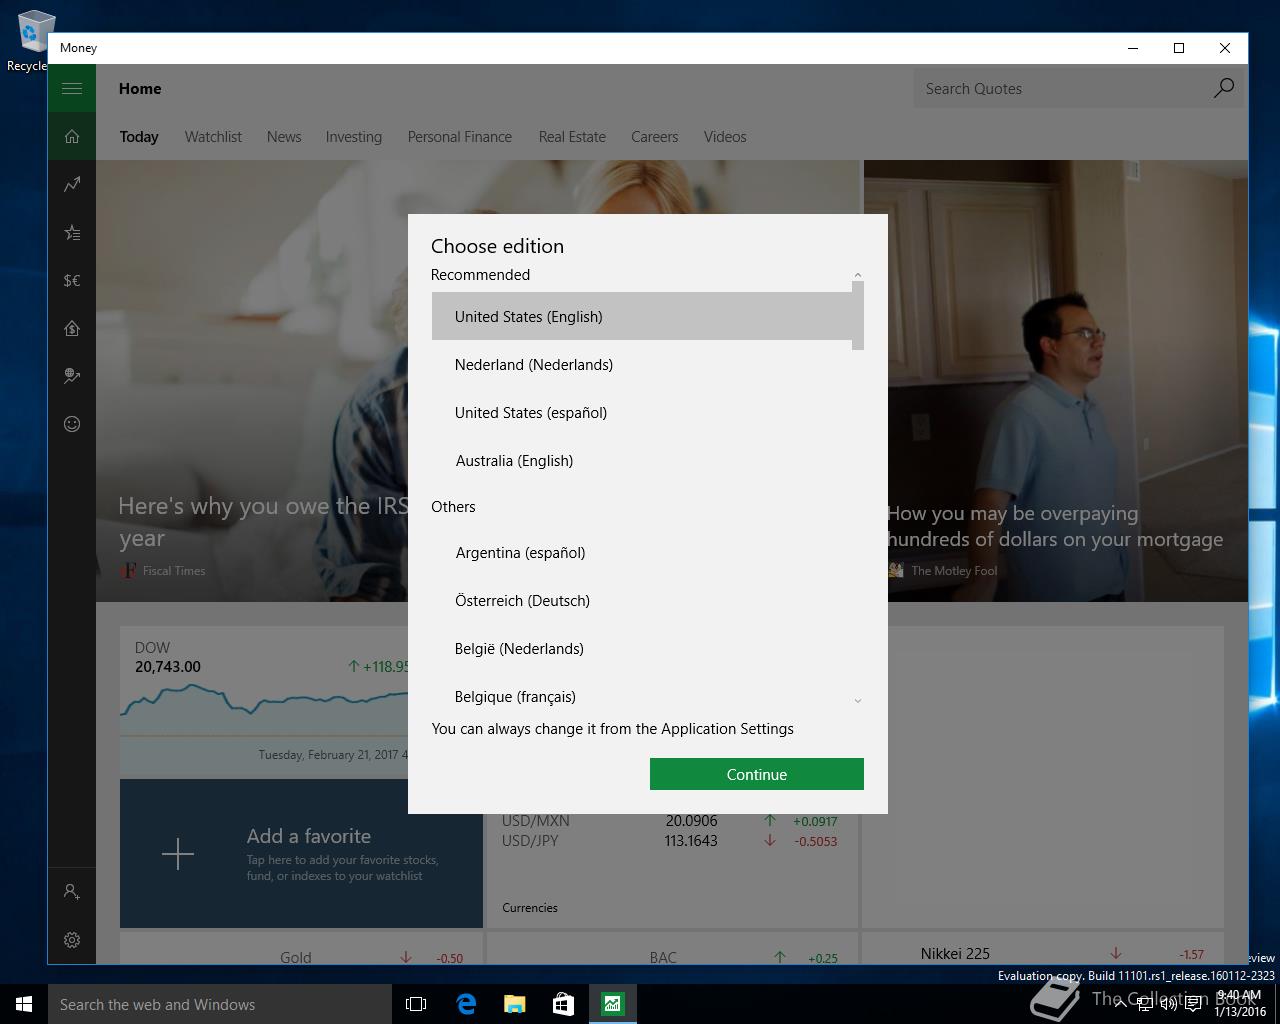Open the Investing tab
The height and width of the screenshot is (1024, 1280).
[353, 137]
